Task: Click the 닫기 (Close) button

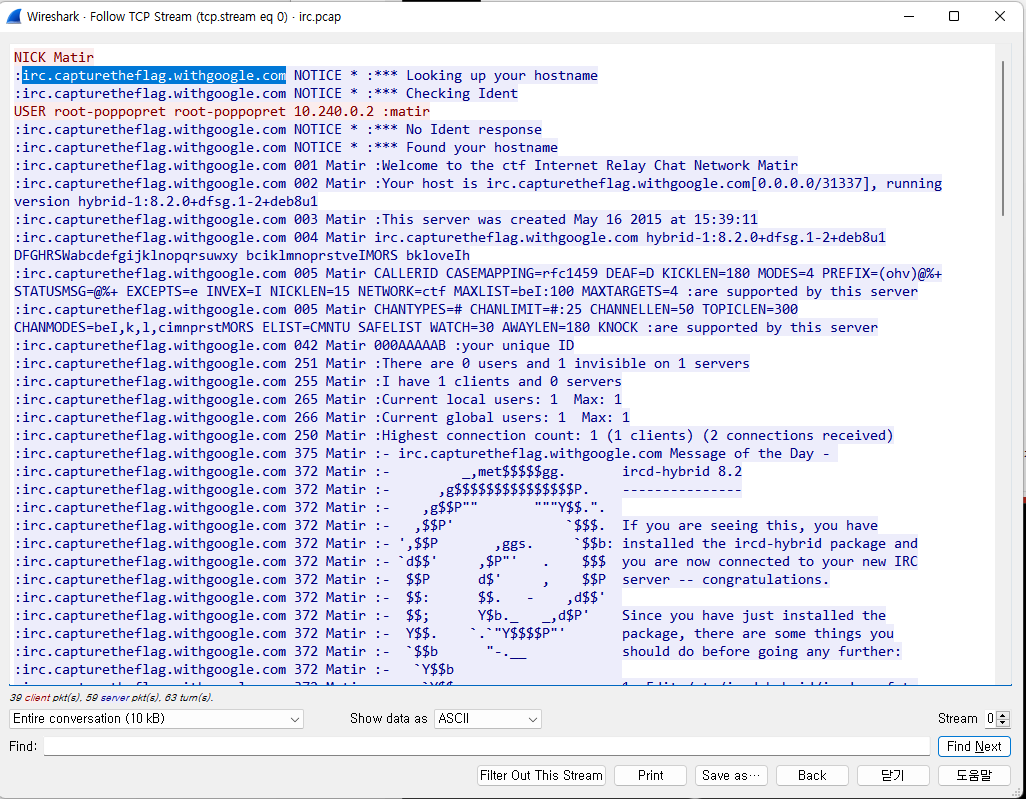Action: point(893,775)
